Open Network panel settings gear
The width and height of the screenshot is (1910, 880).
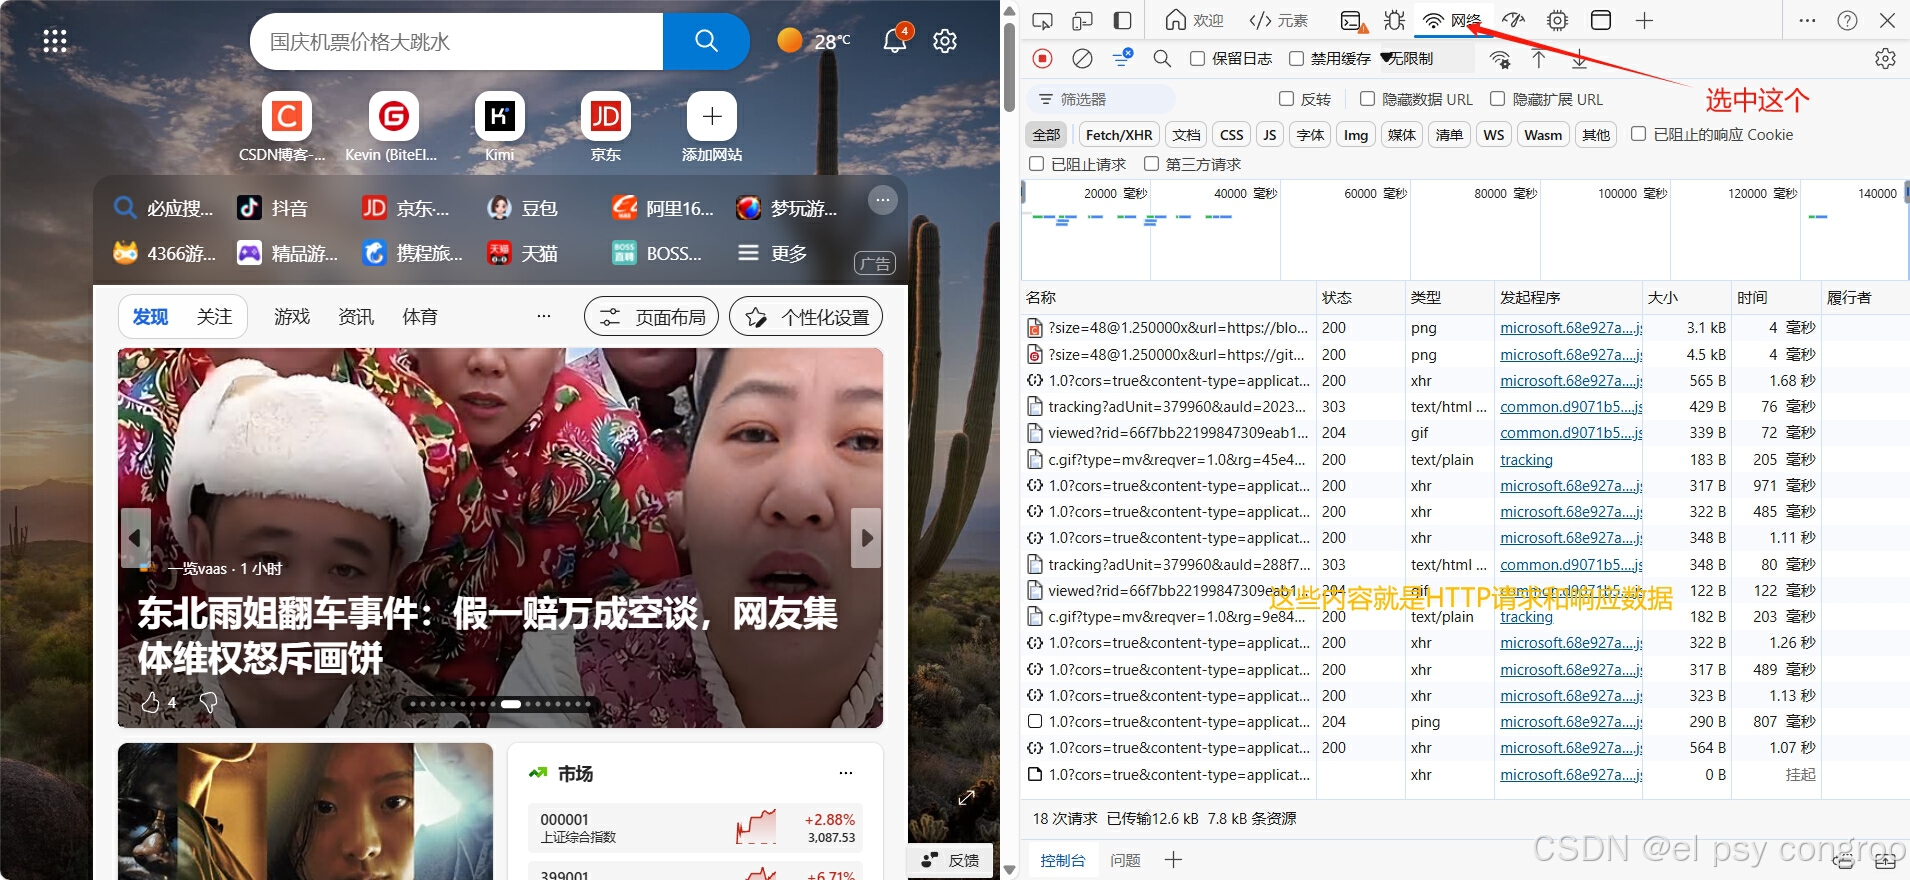[1885, 59]
